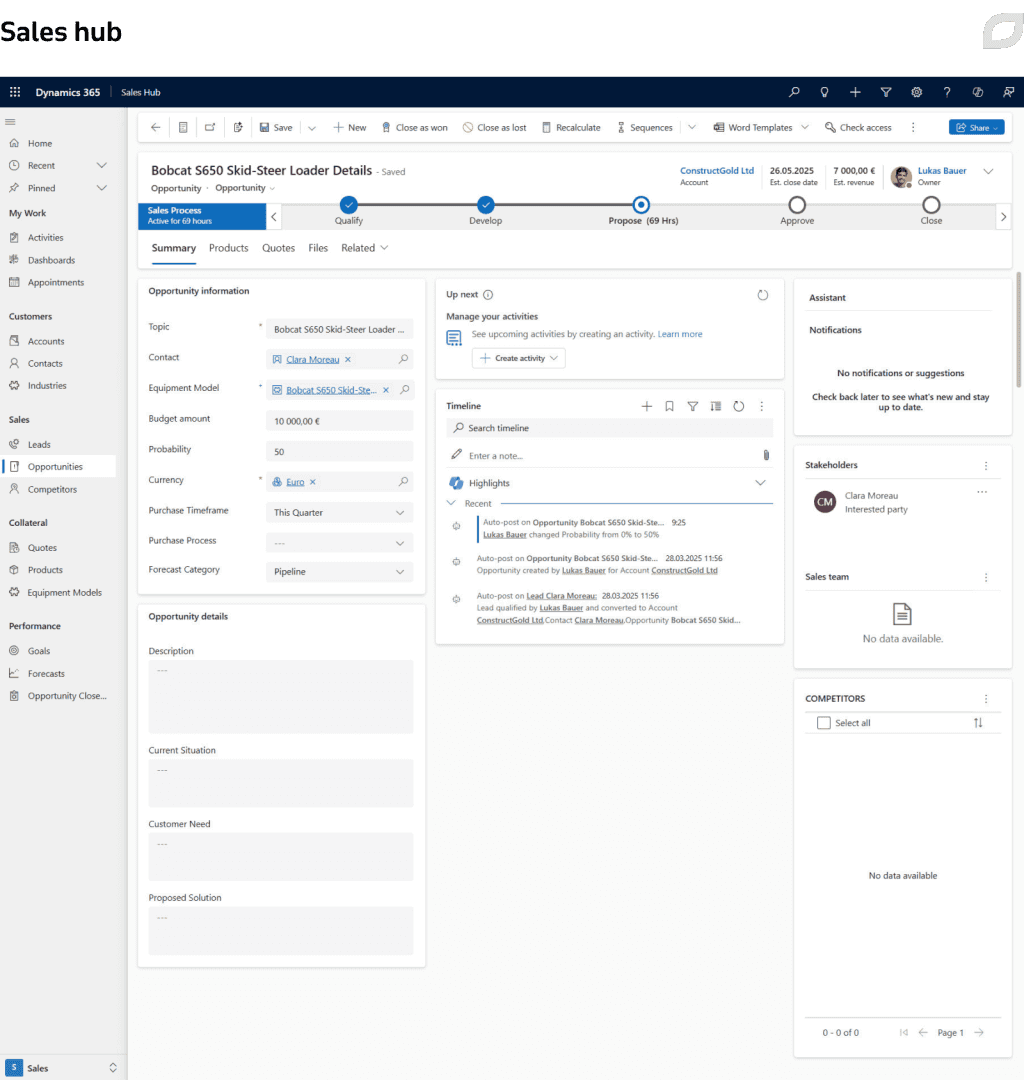Viewport: 1024px width, 1080px height.
Task: Remove Clara Moreau from Contact field
Action: tap(348, 360)
